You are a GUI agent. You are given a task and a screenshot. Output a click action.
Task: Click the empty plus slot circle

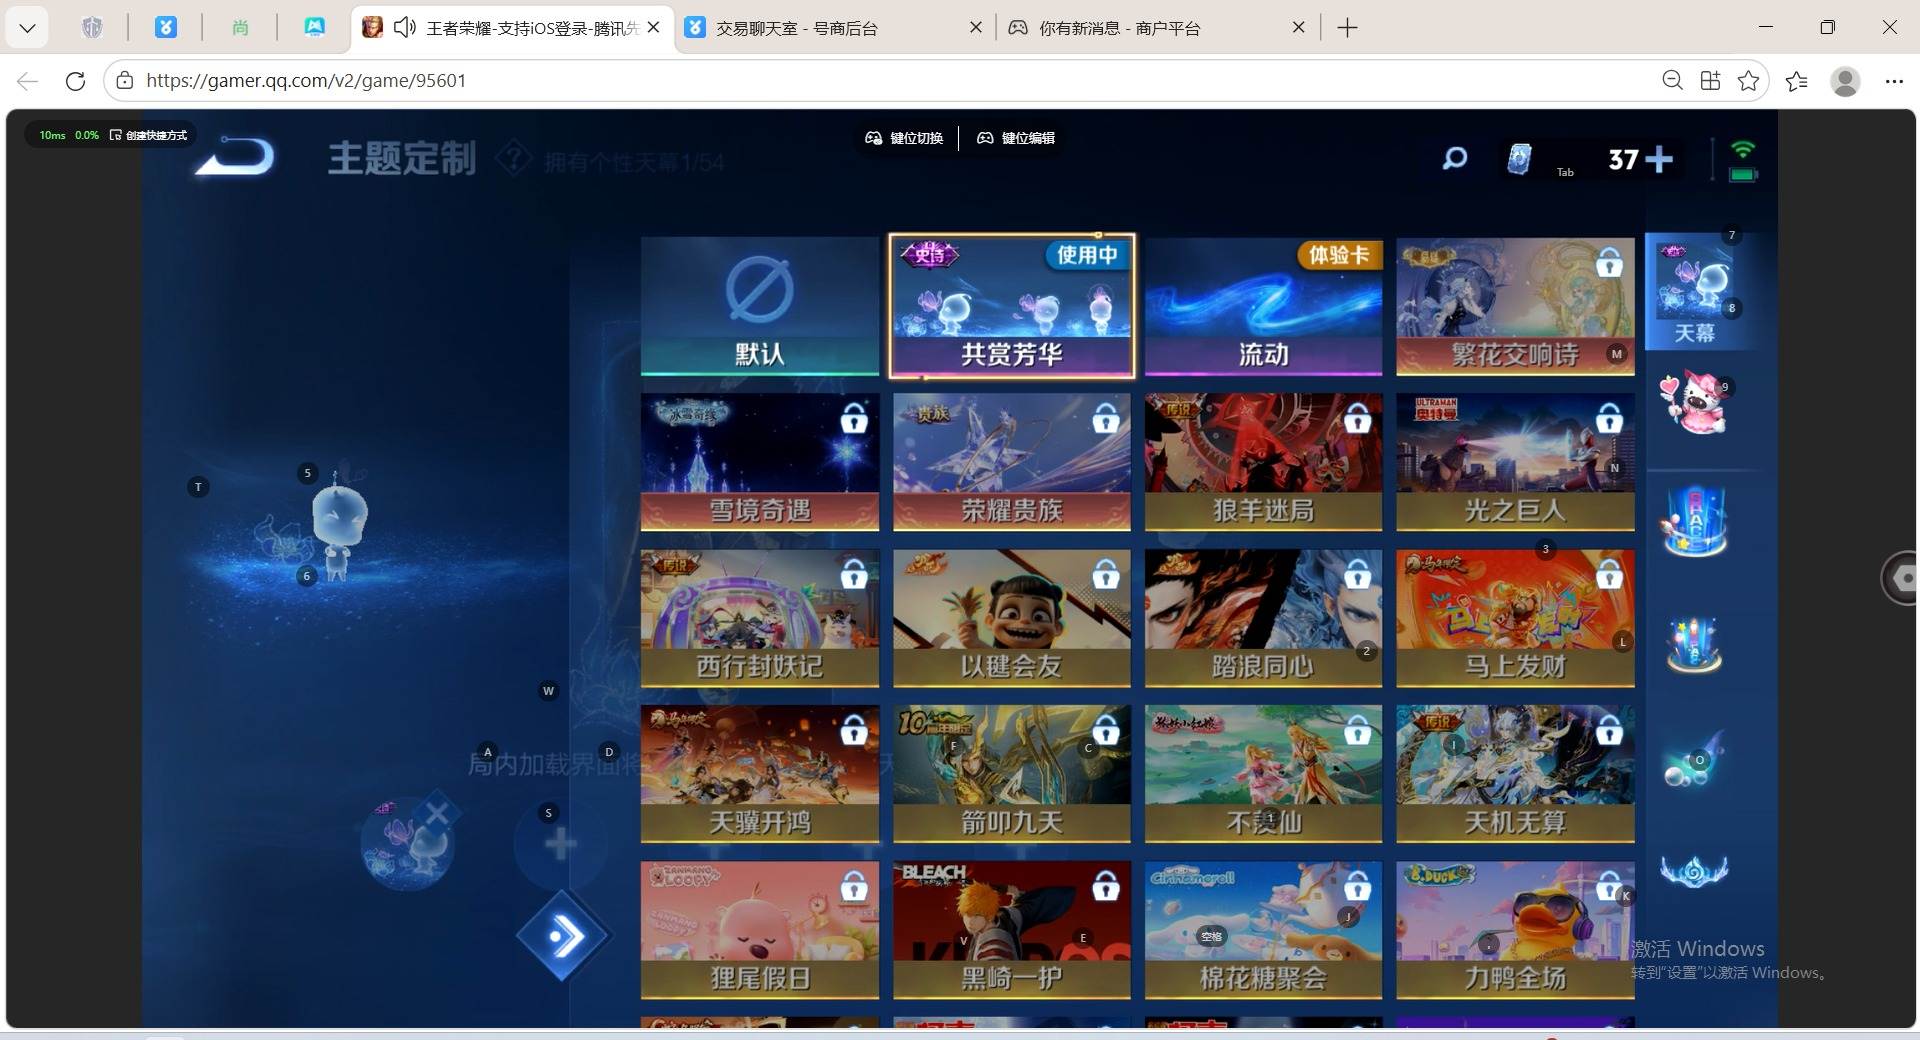tap(560, 844)
